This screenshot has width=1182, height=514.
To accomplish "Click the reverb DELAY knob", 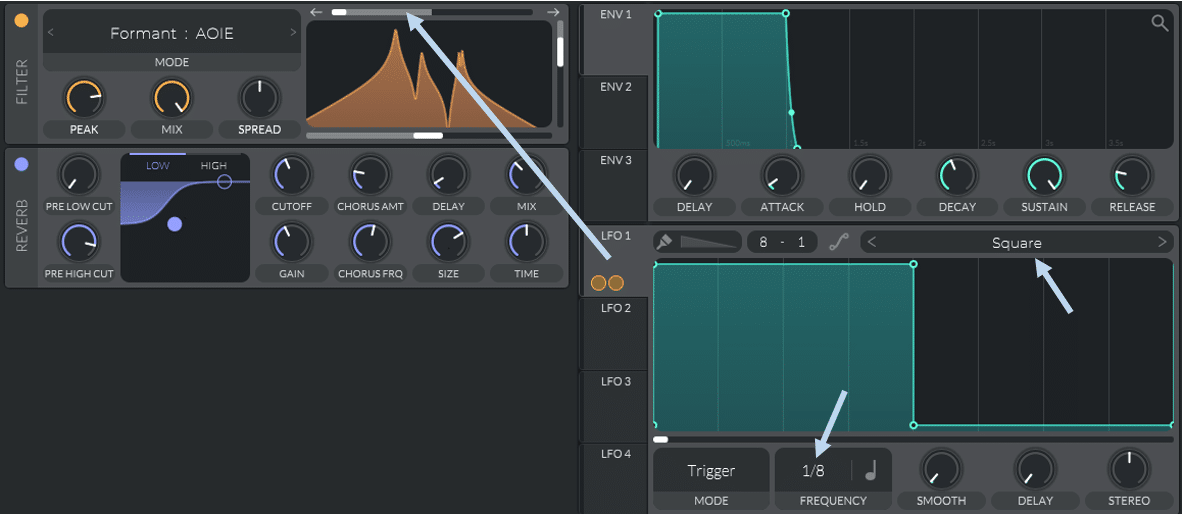I will point(449,174).
